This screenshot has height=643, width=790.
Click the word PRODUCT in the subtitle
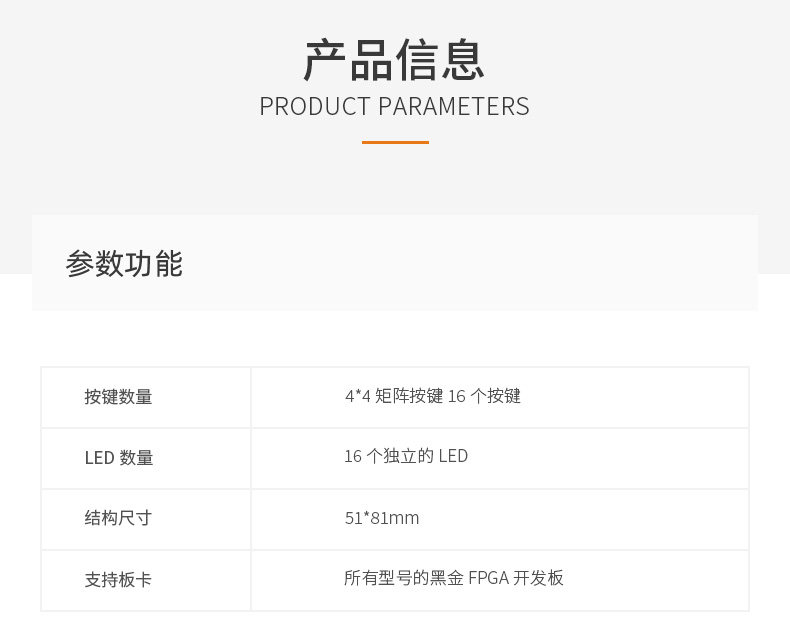(315, 107)
